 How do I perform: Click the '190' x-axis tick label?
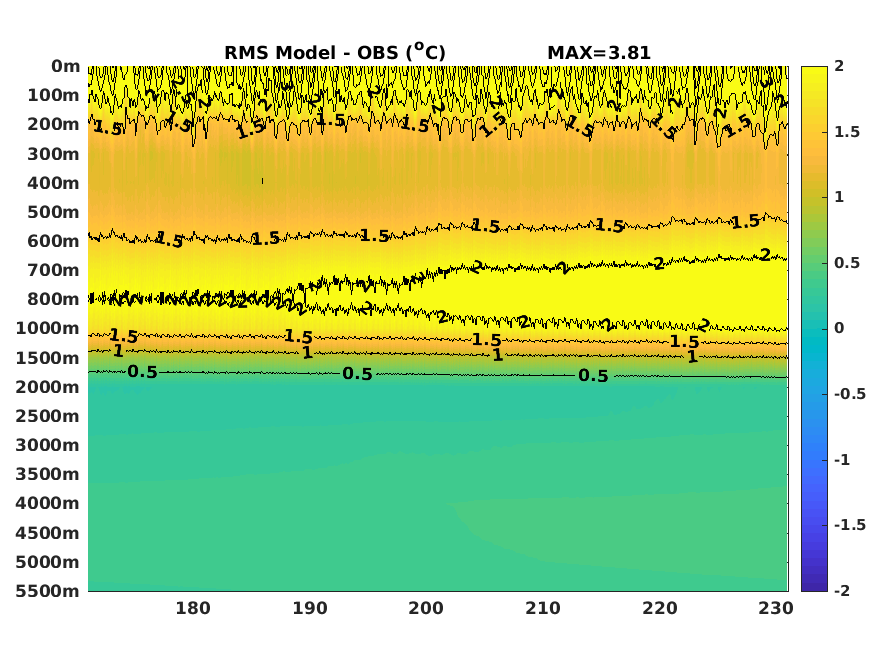tap(310, 607)
